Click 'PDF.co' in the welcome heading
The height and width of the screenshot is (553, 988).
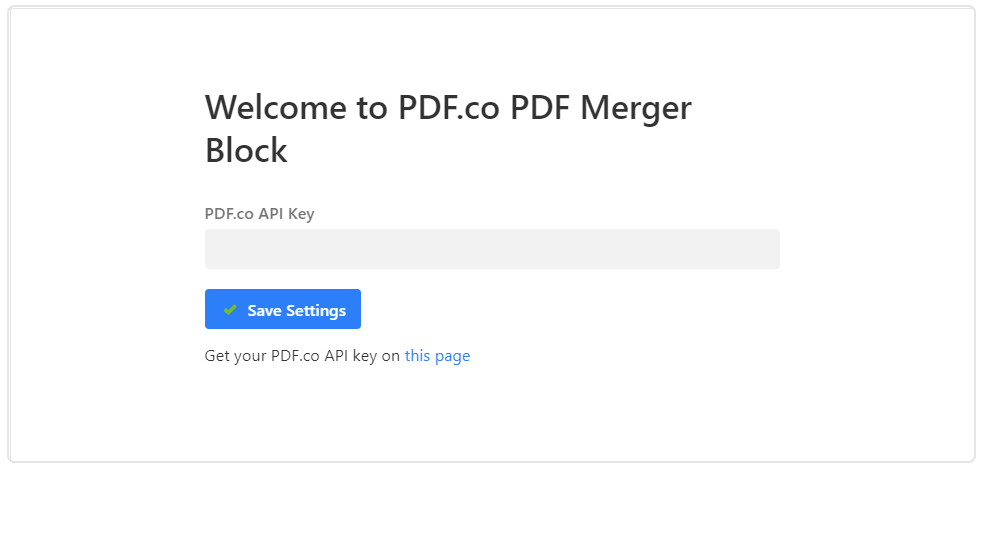click(449, 108)
